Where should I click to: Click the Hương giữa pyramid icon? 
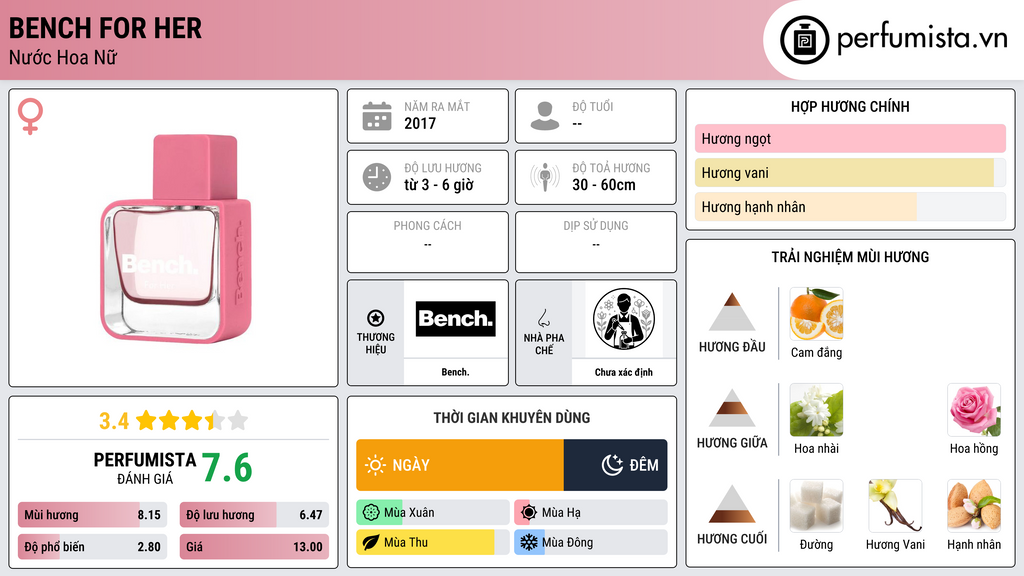click(x=732, y=408)
